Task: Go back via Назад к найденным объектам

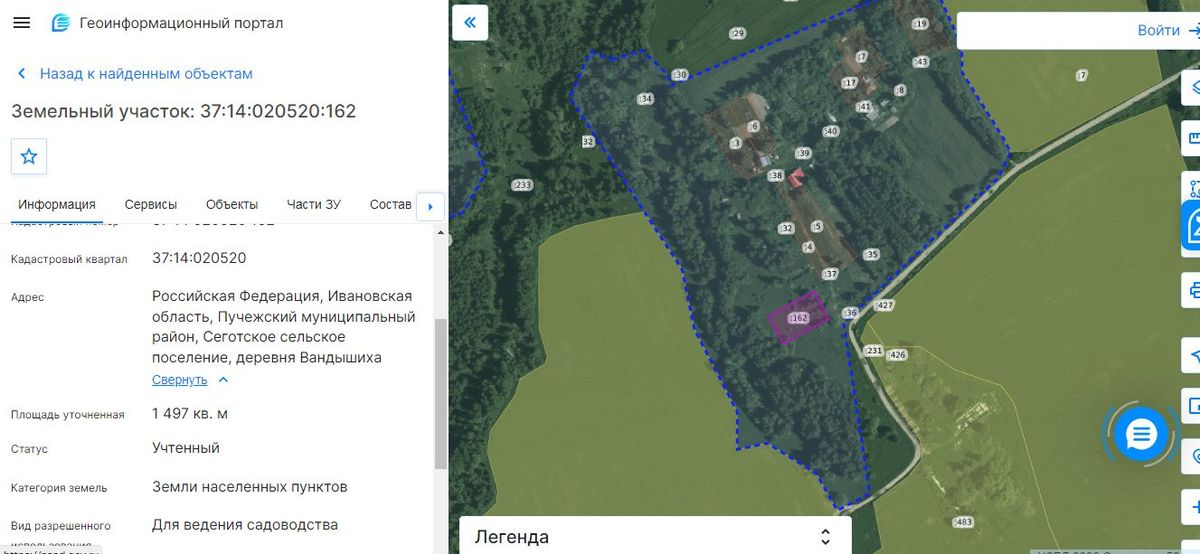Action: 135,74
